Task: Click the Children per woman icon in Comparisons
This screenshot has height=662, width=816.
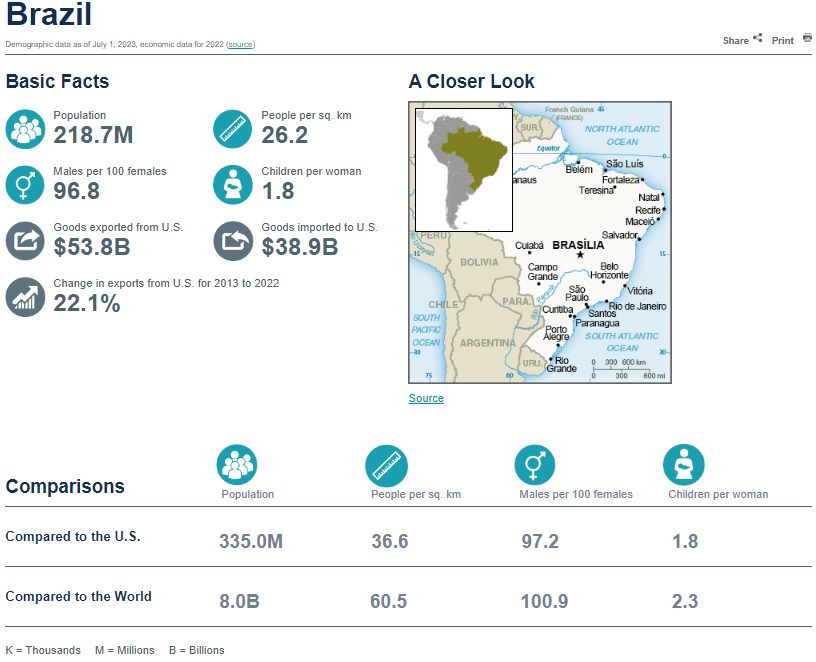Action: (684, 465)
